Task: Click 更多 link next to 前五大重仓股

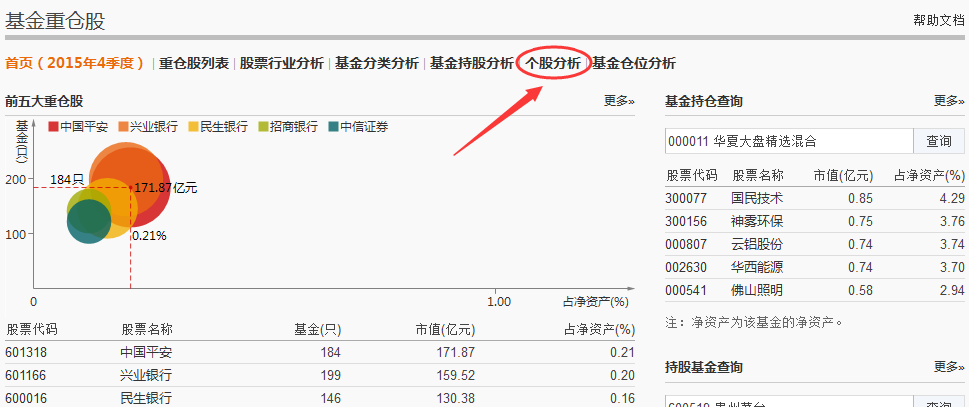Action: click(618, 101)
